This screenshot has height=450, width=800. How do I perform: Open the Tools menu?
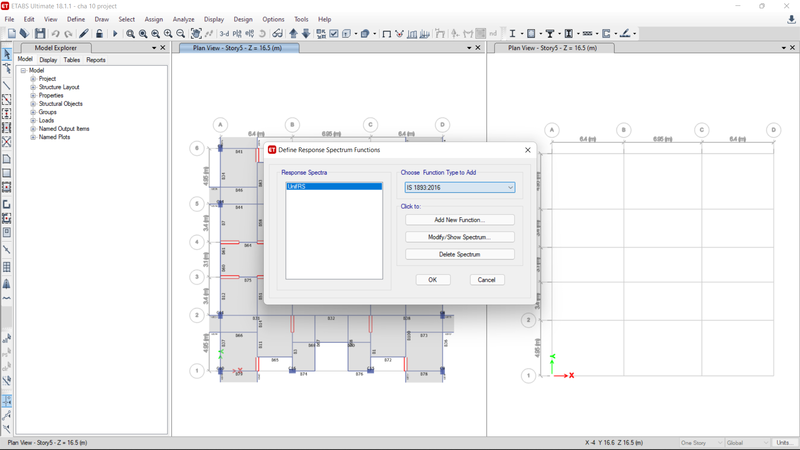pyautogui.click(x=301, y=19)
